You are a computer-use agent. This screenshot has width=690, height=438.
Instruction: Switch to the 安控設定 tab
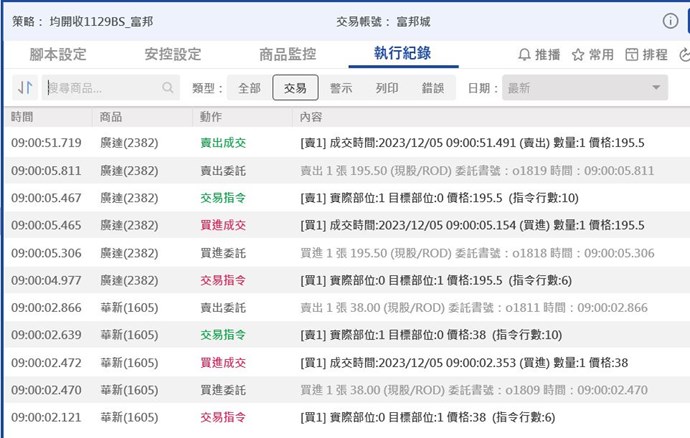(x=173, y=54)
